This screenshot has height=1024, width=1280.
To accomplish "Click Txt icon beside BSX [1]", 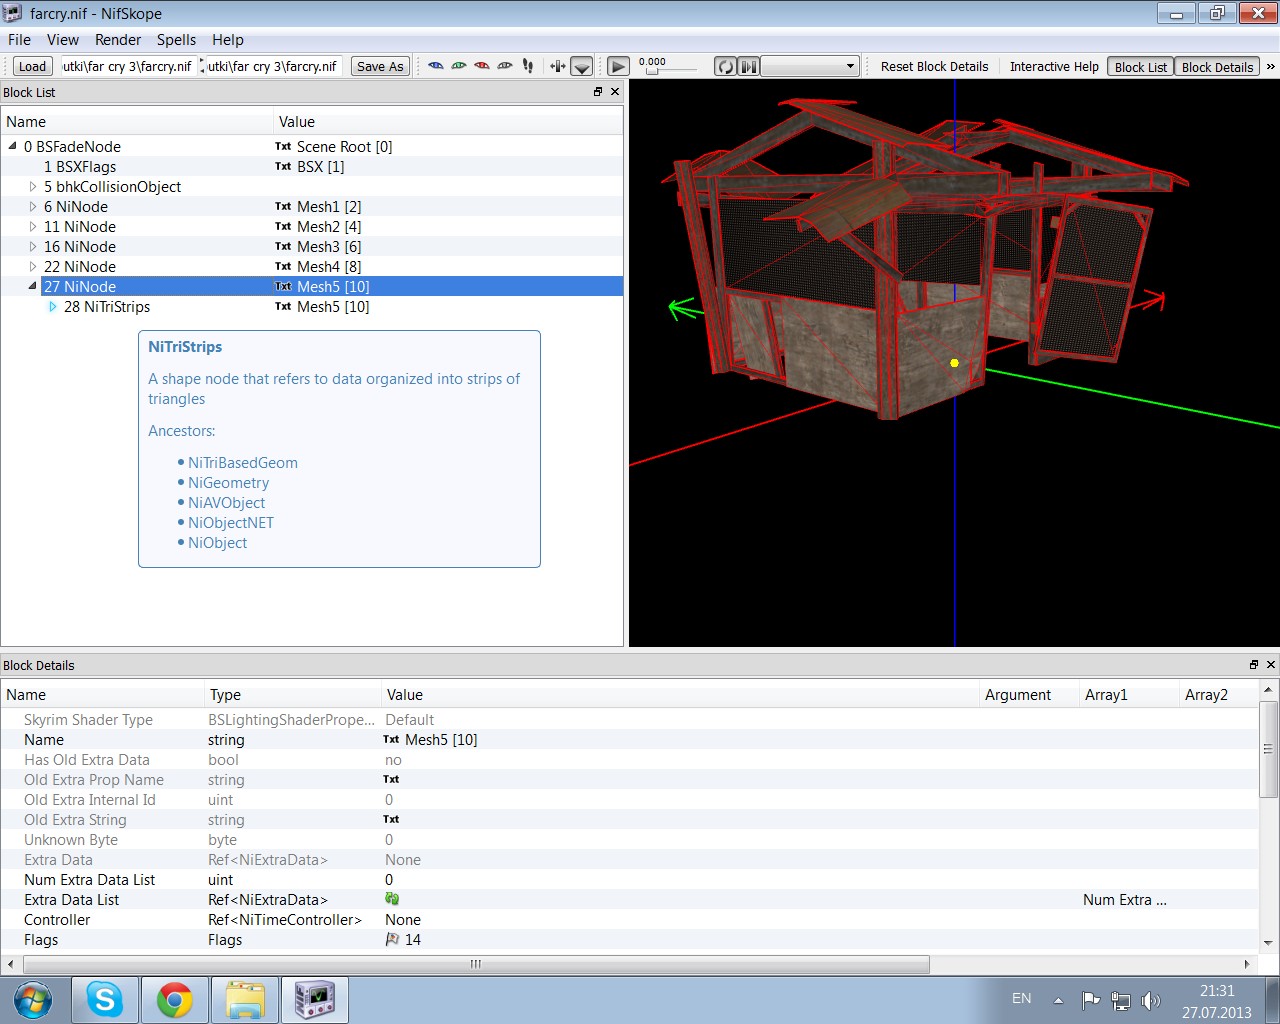I will (x=283, y=166).
